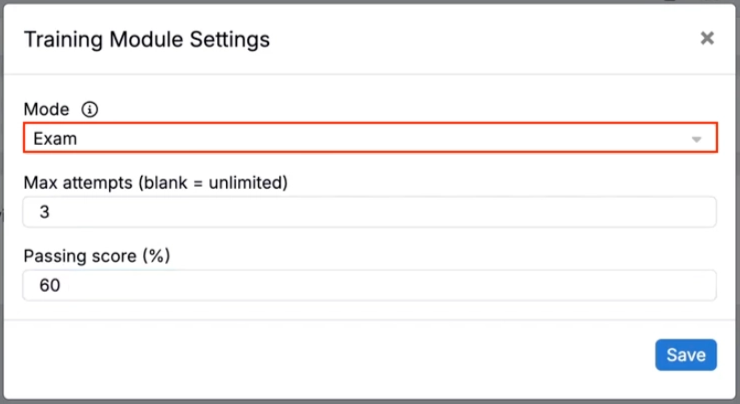Click the info icon beside Mode
Image resolution: width=740 pixels, height=404 pixels.
[x=90, y=109]
